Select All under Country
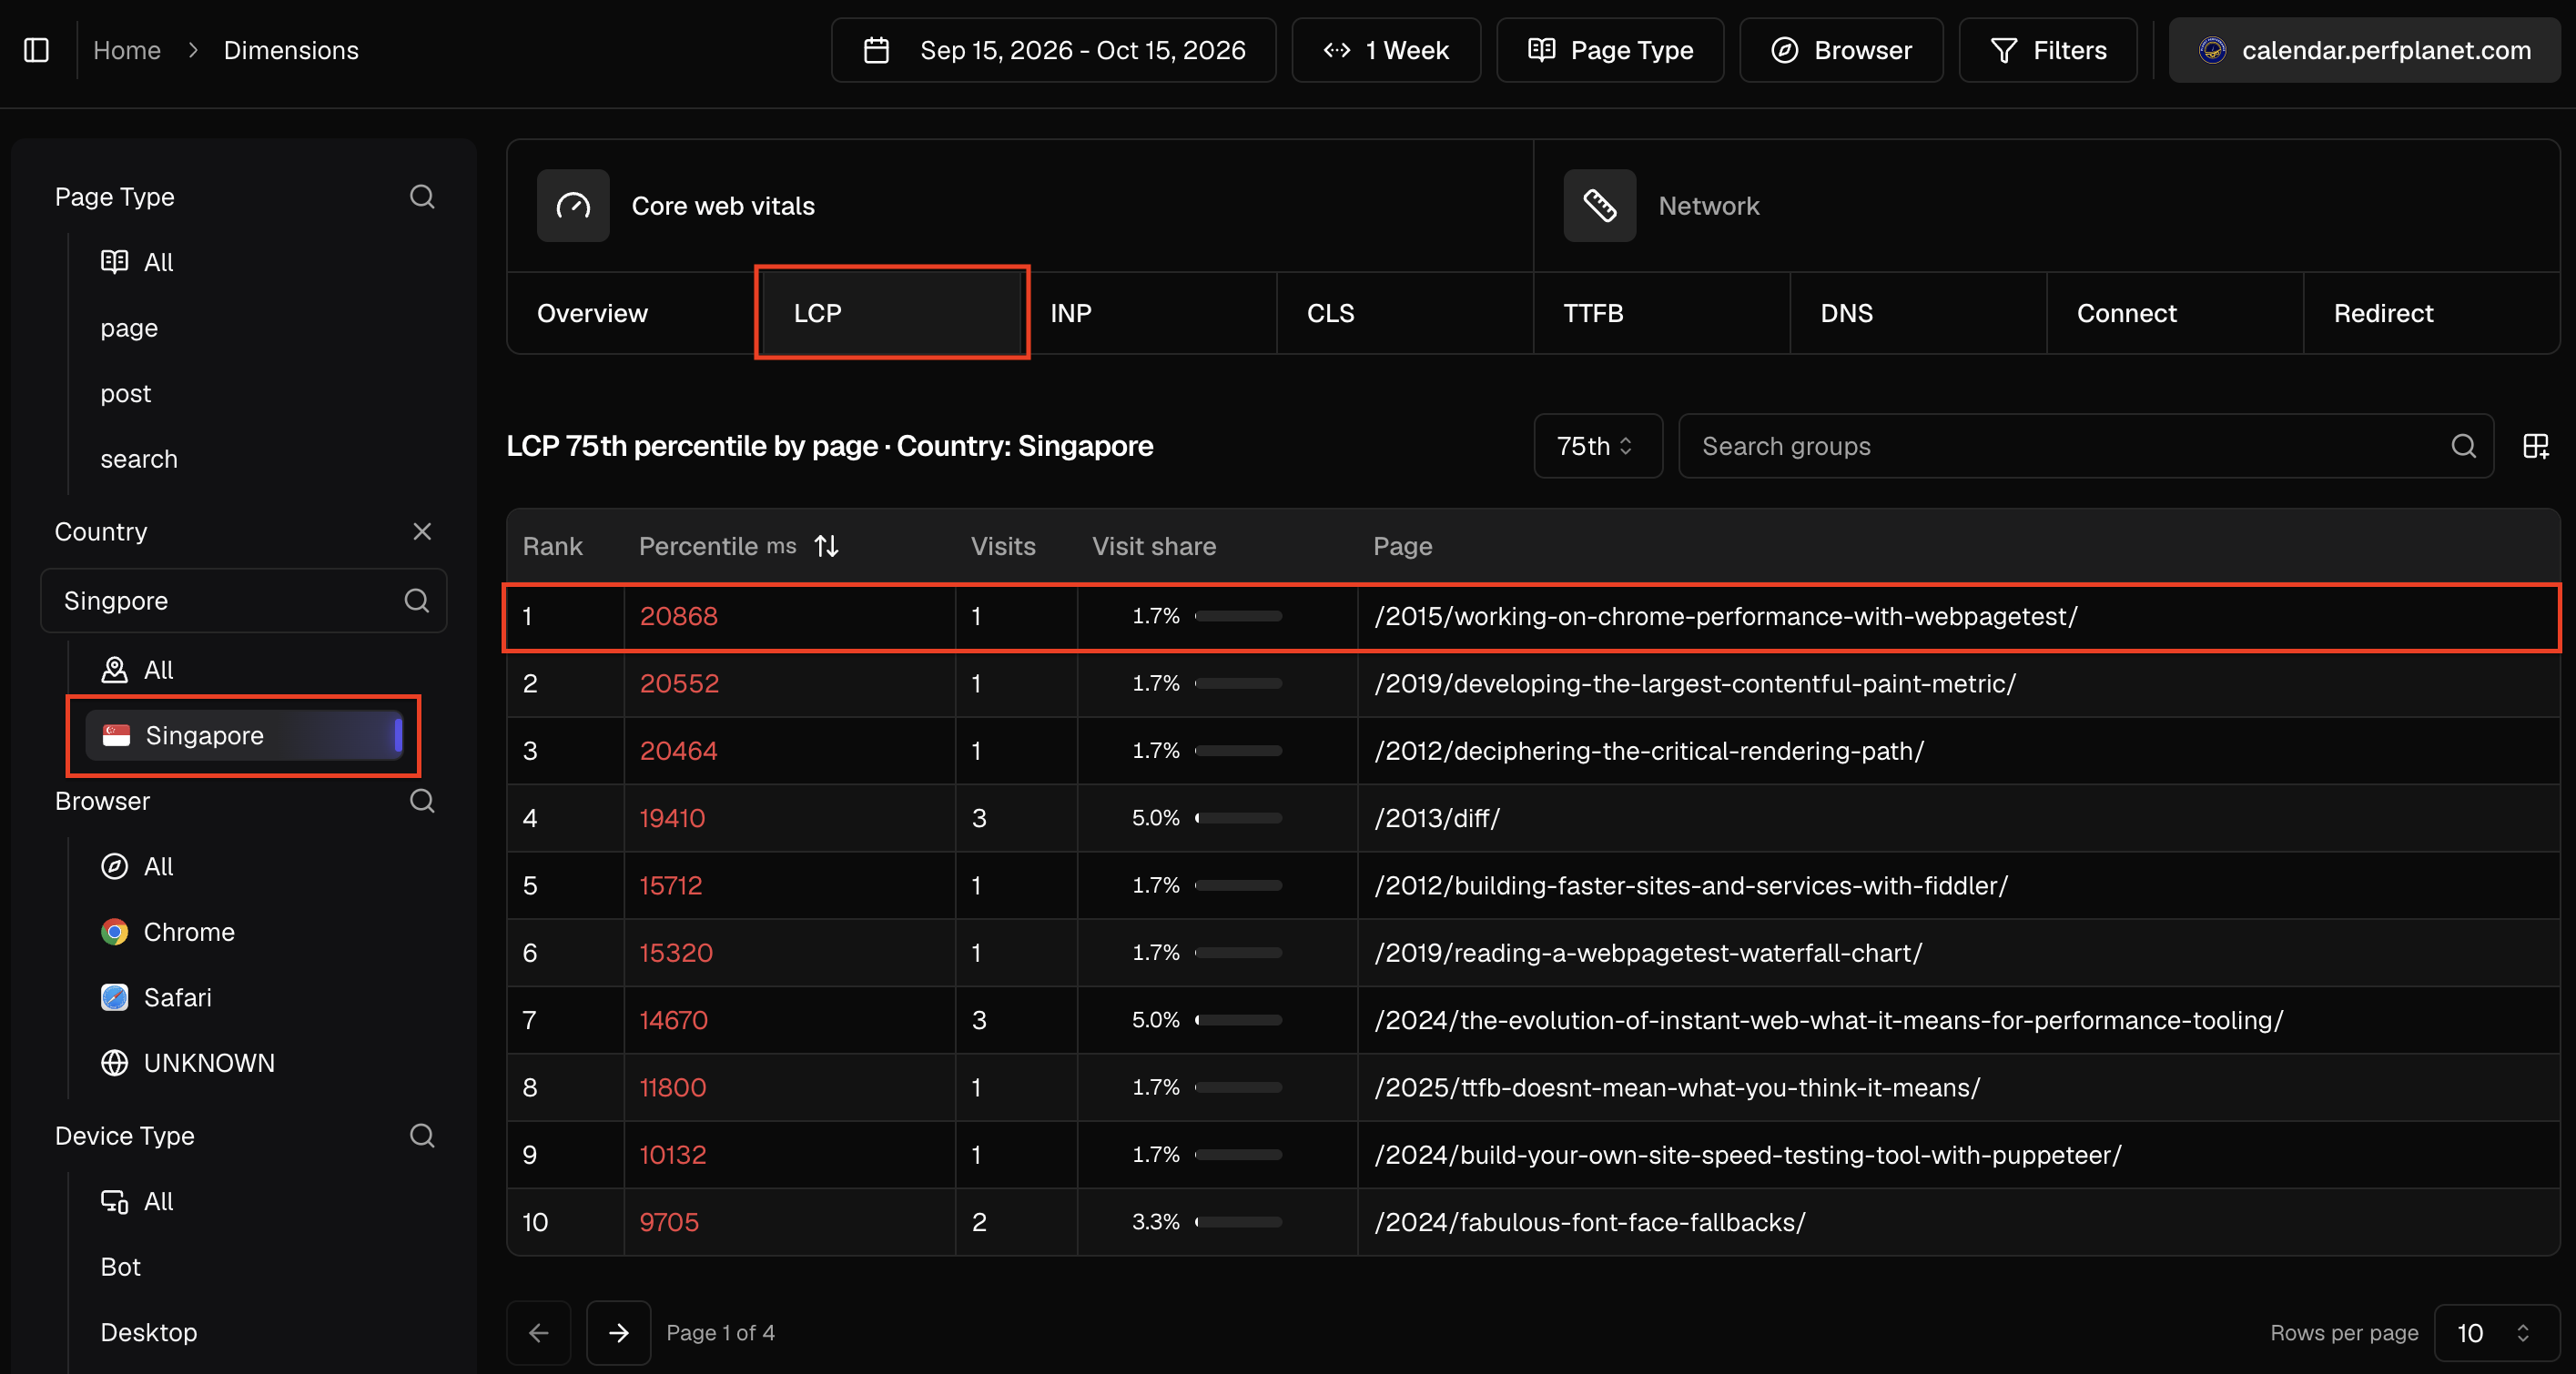The height and width of the screenshot is (1374, 2576). click(137, 669)
